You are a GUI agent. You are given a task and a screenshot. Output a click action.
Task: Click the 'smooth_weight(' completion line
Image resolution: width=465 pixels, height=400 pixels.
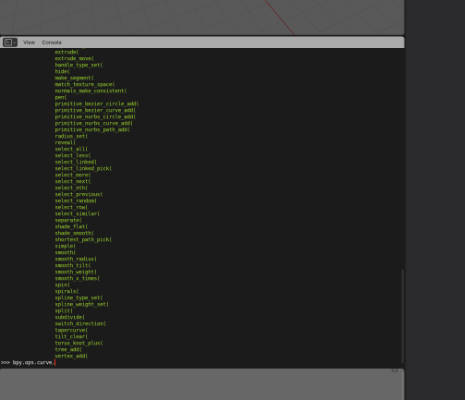click(76, 272)
